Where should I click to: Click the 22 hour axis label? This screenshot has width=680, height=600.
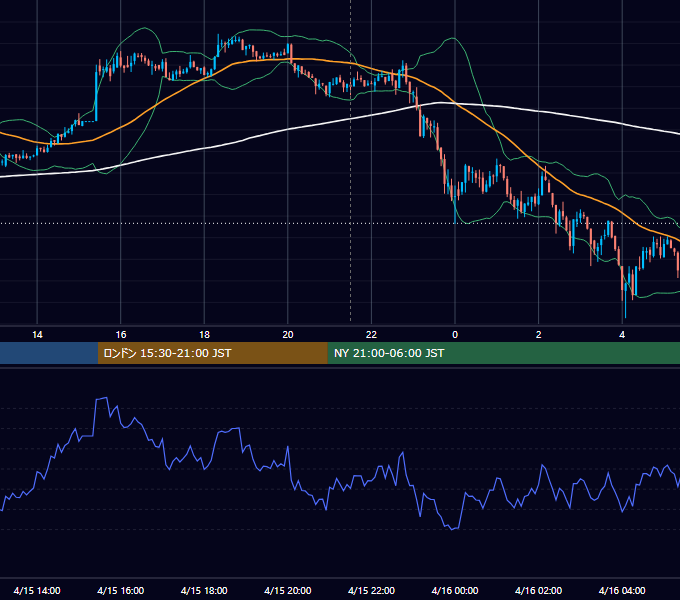pyautogui.click(x=371, y=335)
